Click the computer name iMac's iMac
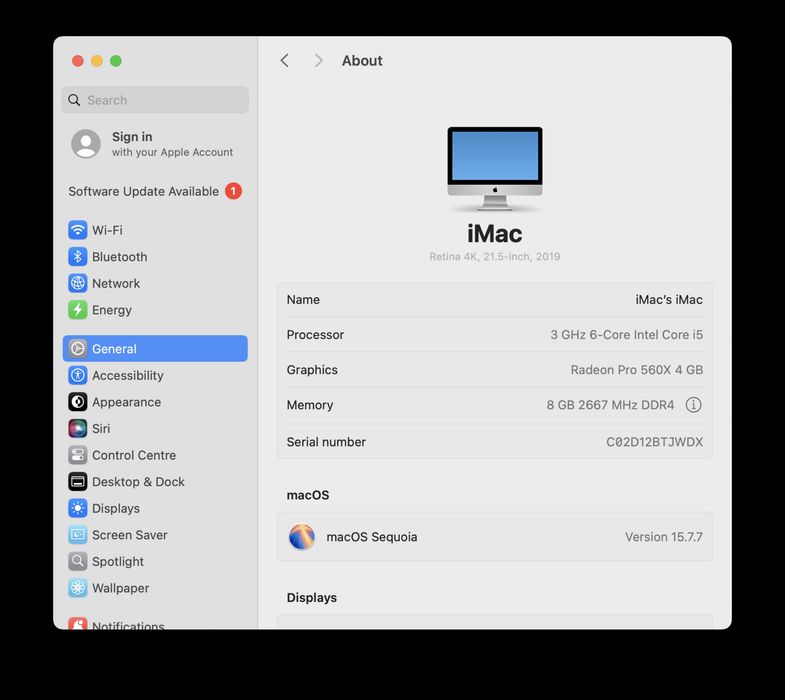Image resolution: width=785 pixels, height=700 pixels. (669, 299)
